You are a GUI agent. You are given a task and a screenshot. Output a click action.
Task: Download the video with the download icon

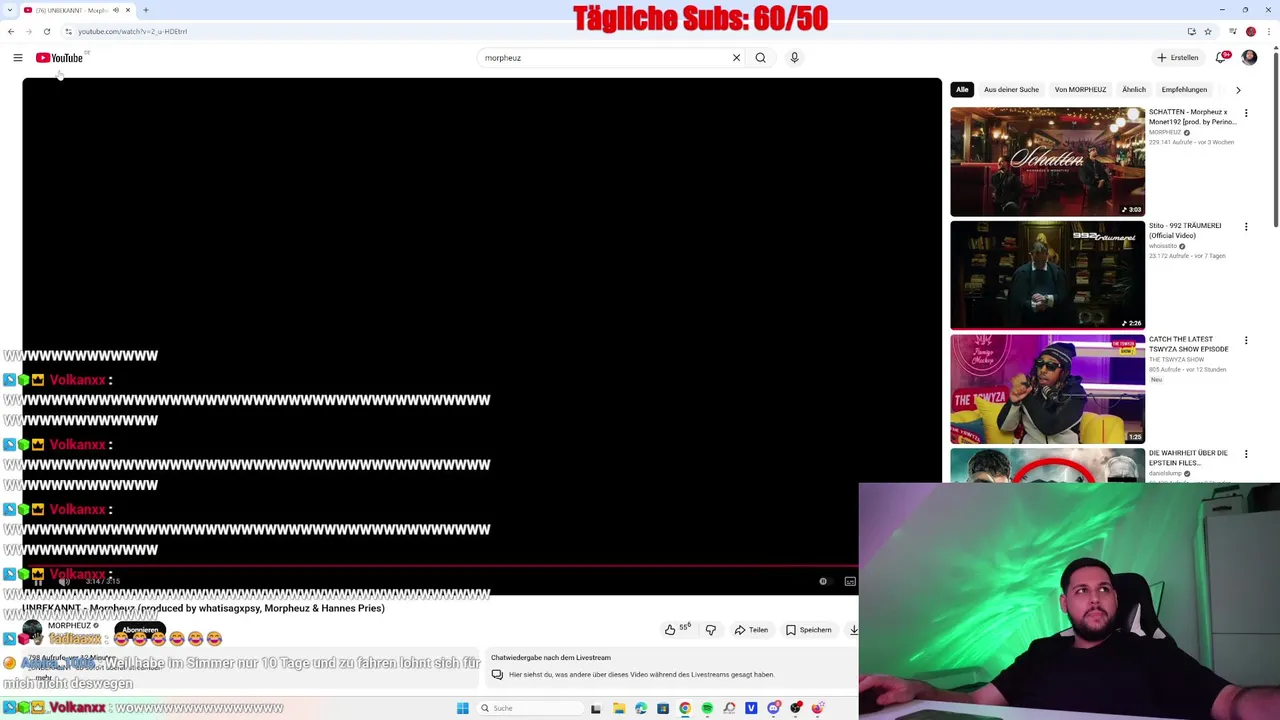click(x=854, y=630)
